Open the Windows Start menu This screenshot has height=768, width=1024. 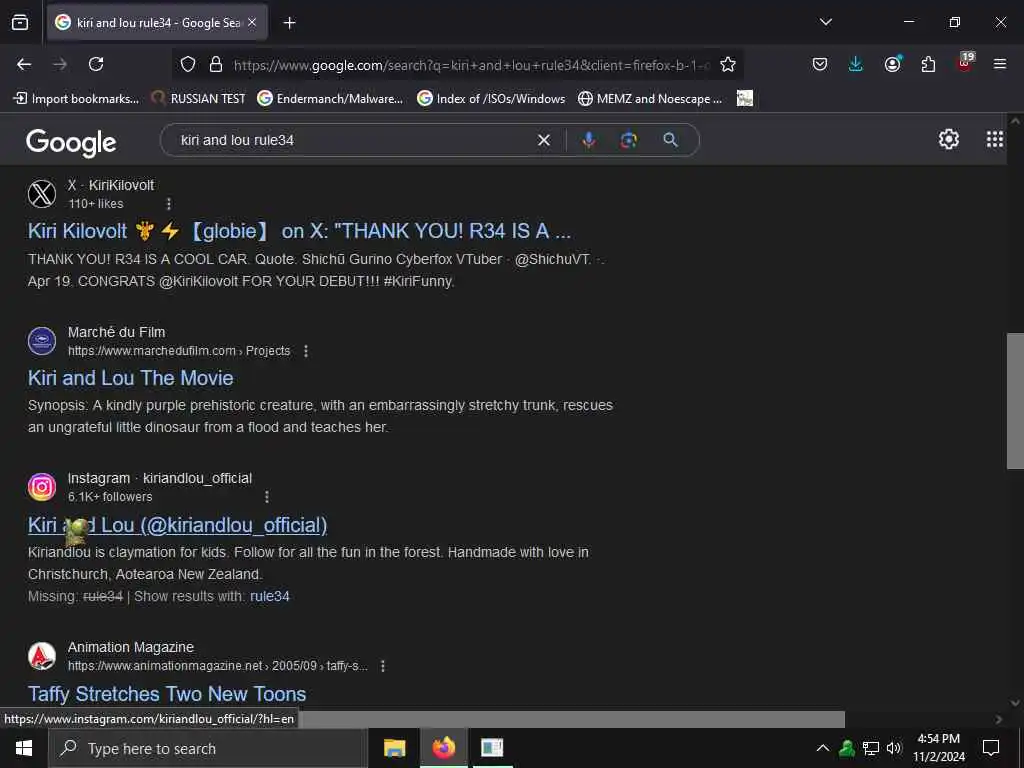(24, 748)
